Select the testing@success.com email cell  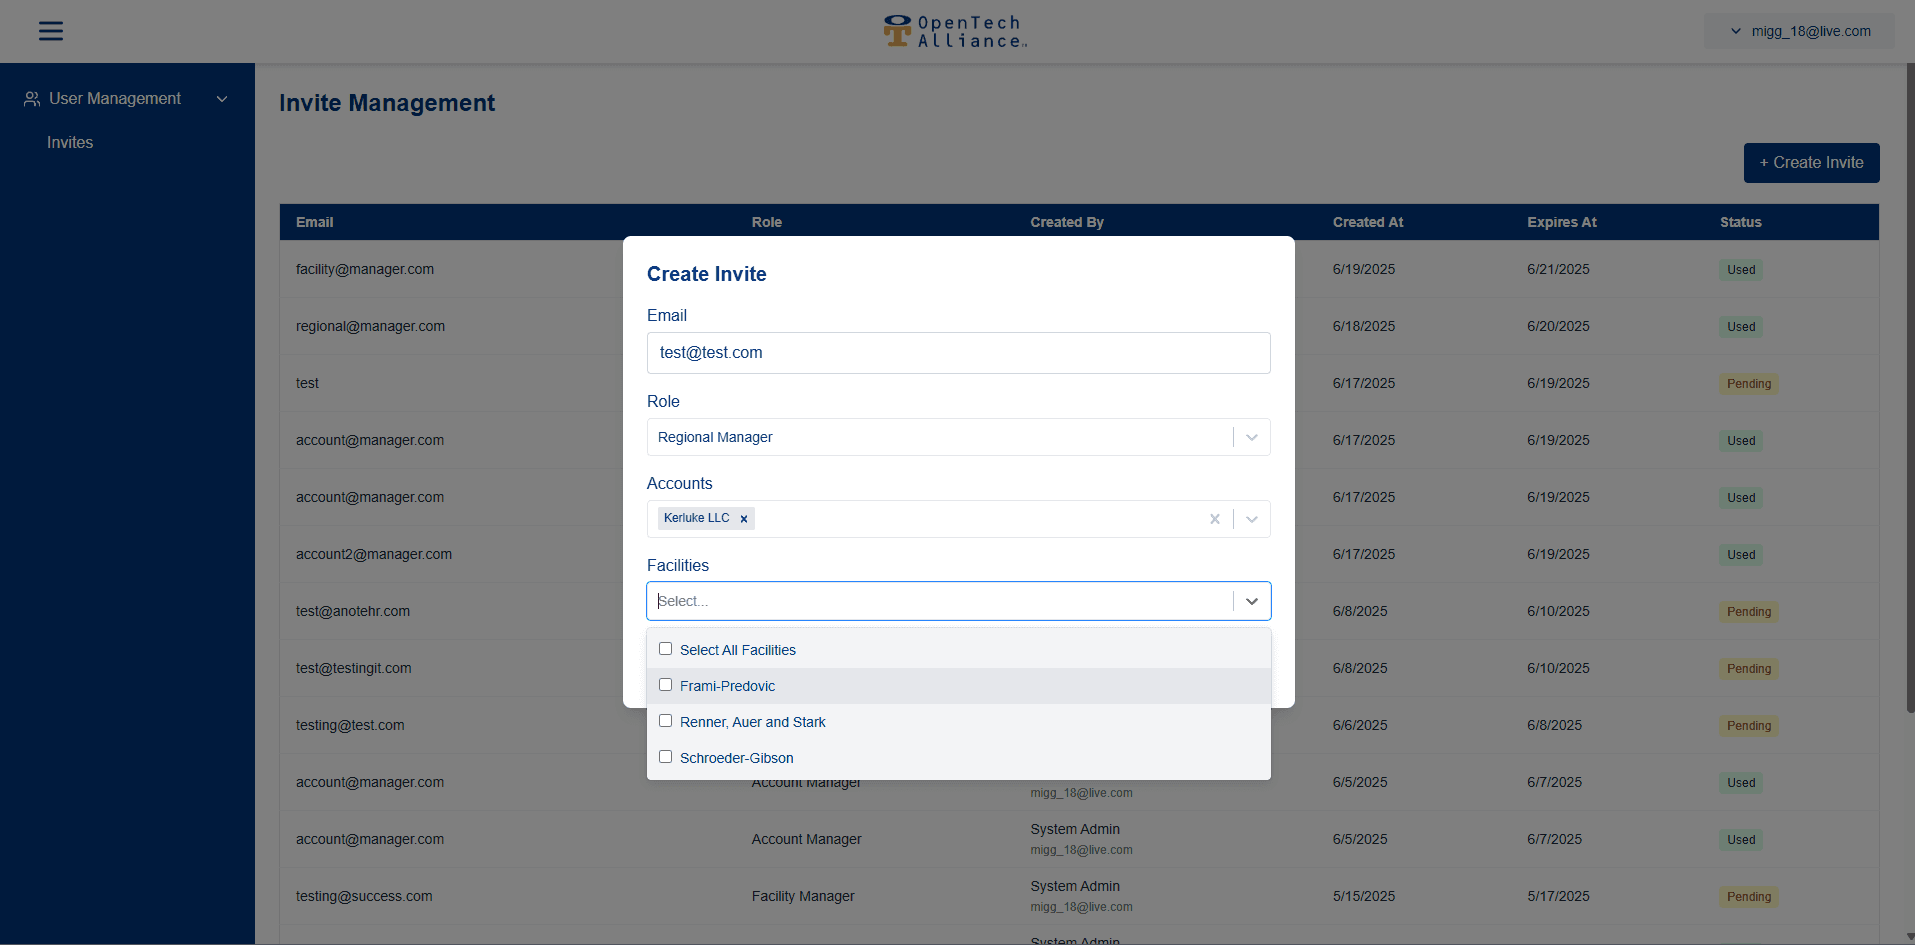[364, 896]
